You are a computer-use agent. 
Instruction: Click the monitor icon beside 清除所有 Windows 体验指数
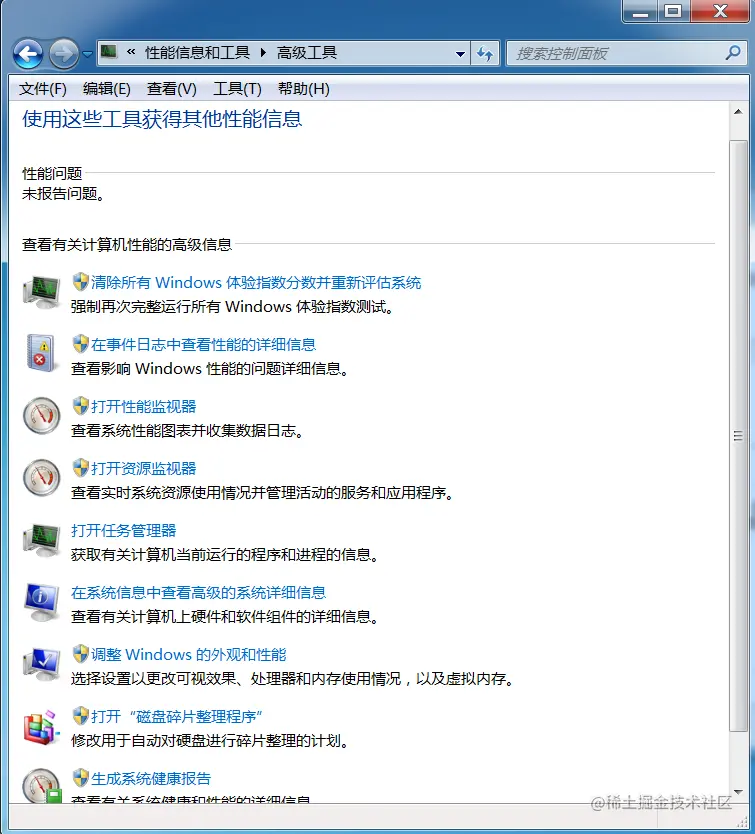point(42,291)
